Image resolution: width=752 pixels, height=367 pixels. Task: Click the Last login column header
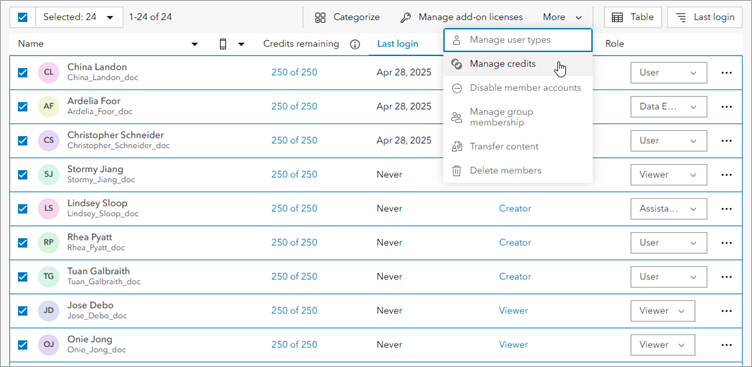398,44
